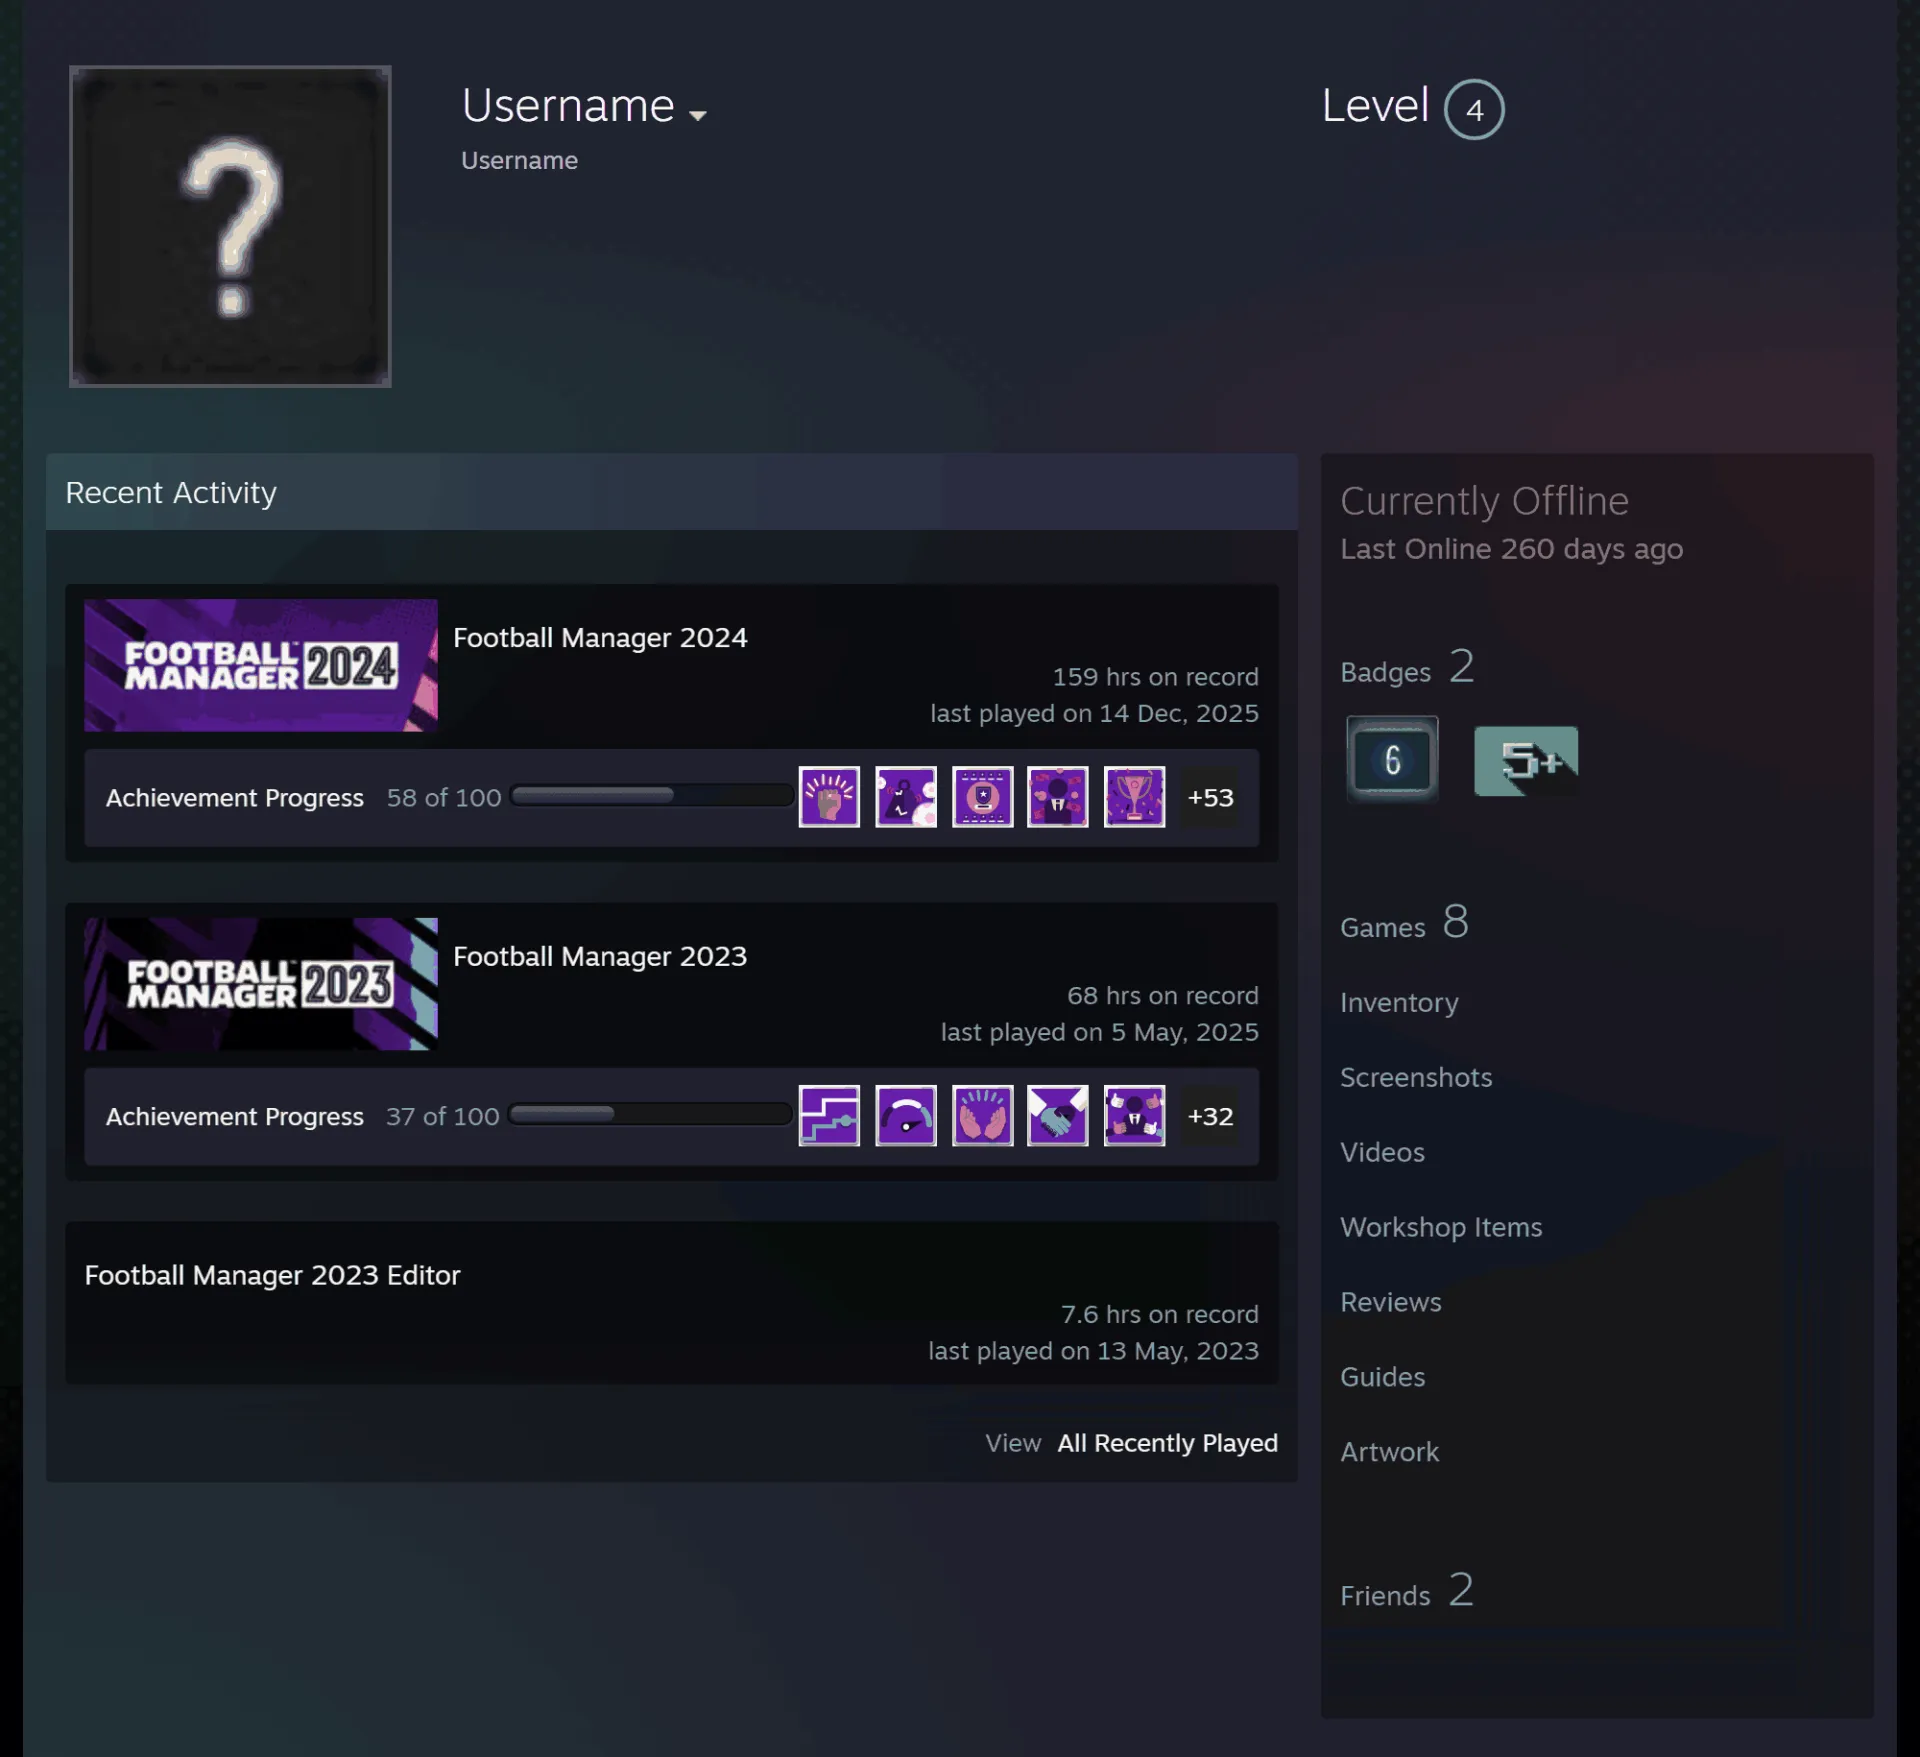The width and height of the screenshot is (1920, 1757).
Task: Open the Football Manager 2023 title link
Action: tap(600, 957)
